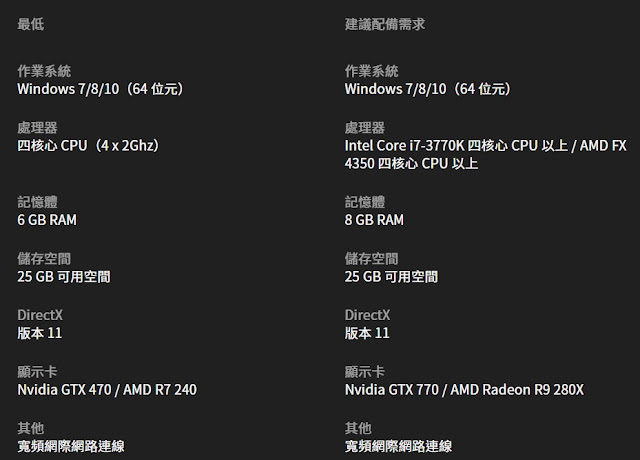The image size is (640, 460).
Task: Click the 4350 四核心 CPU 以上 line
Action: 411,163
